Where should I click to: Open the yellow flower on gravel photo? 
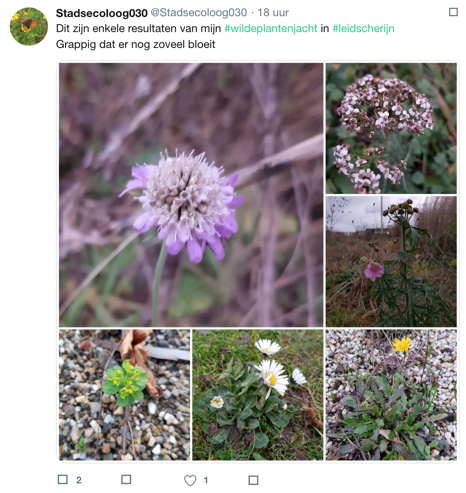click(x=391, y=395)
